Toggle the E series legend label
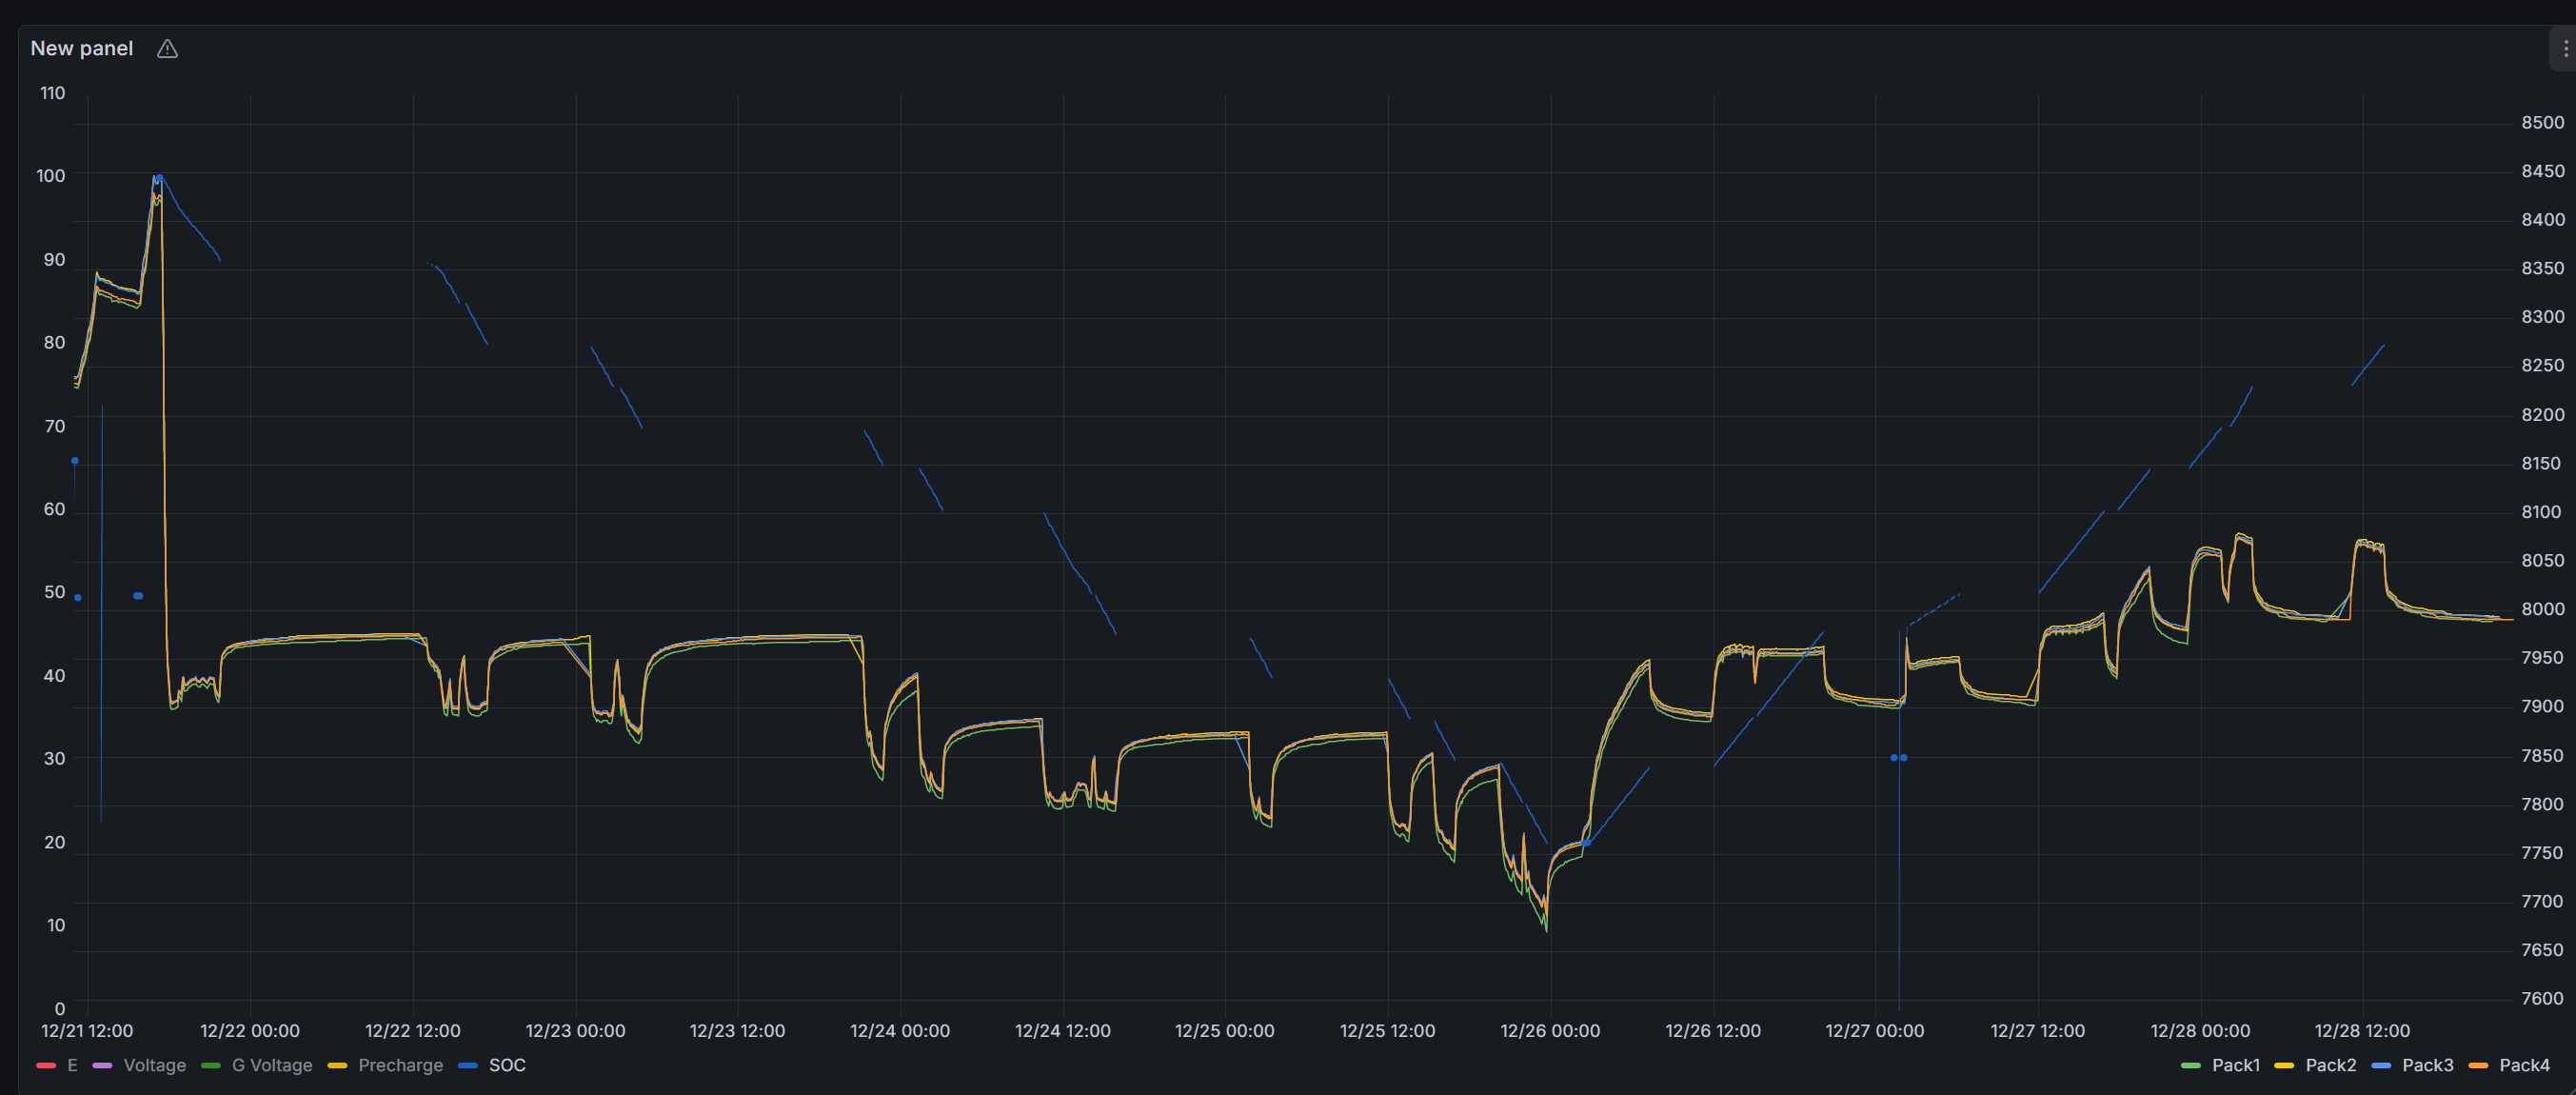The width and height of the screenshot is (2576, 1095). (72, 1065)
